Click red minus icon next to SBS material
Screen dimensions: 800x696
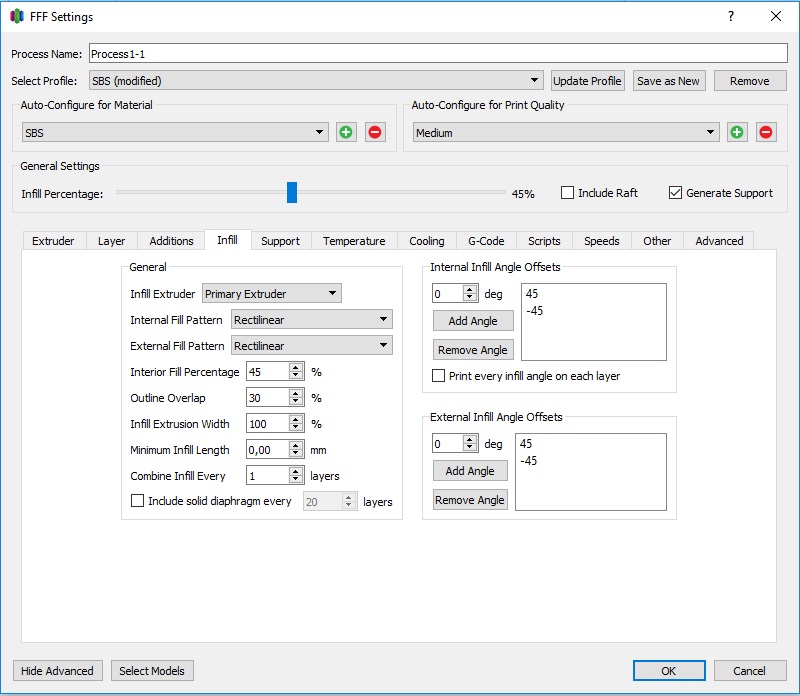(375, 132)
